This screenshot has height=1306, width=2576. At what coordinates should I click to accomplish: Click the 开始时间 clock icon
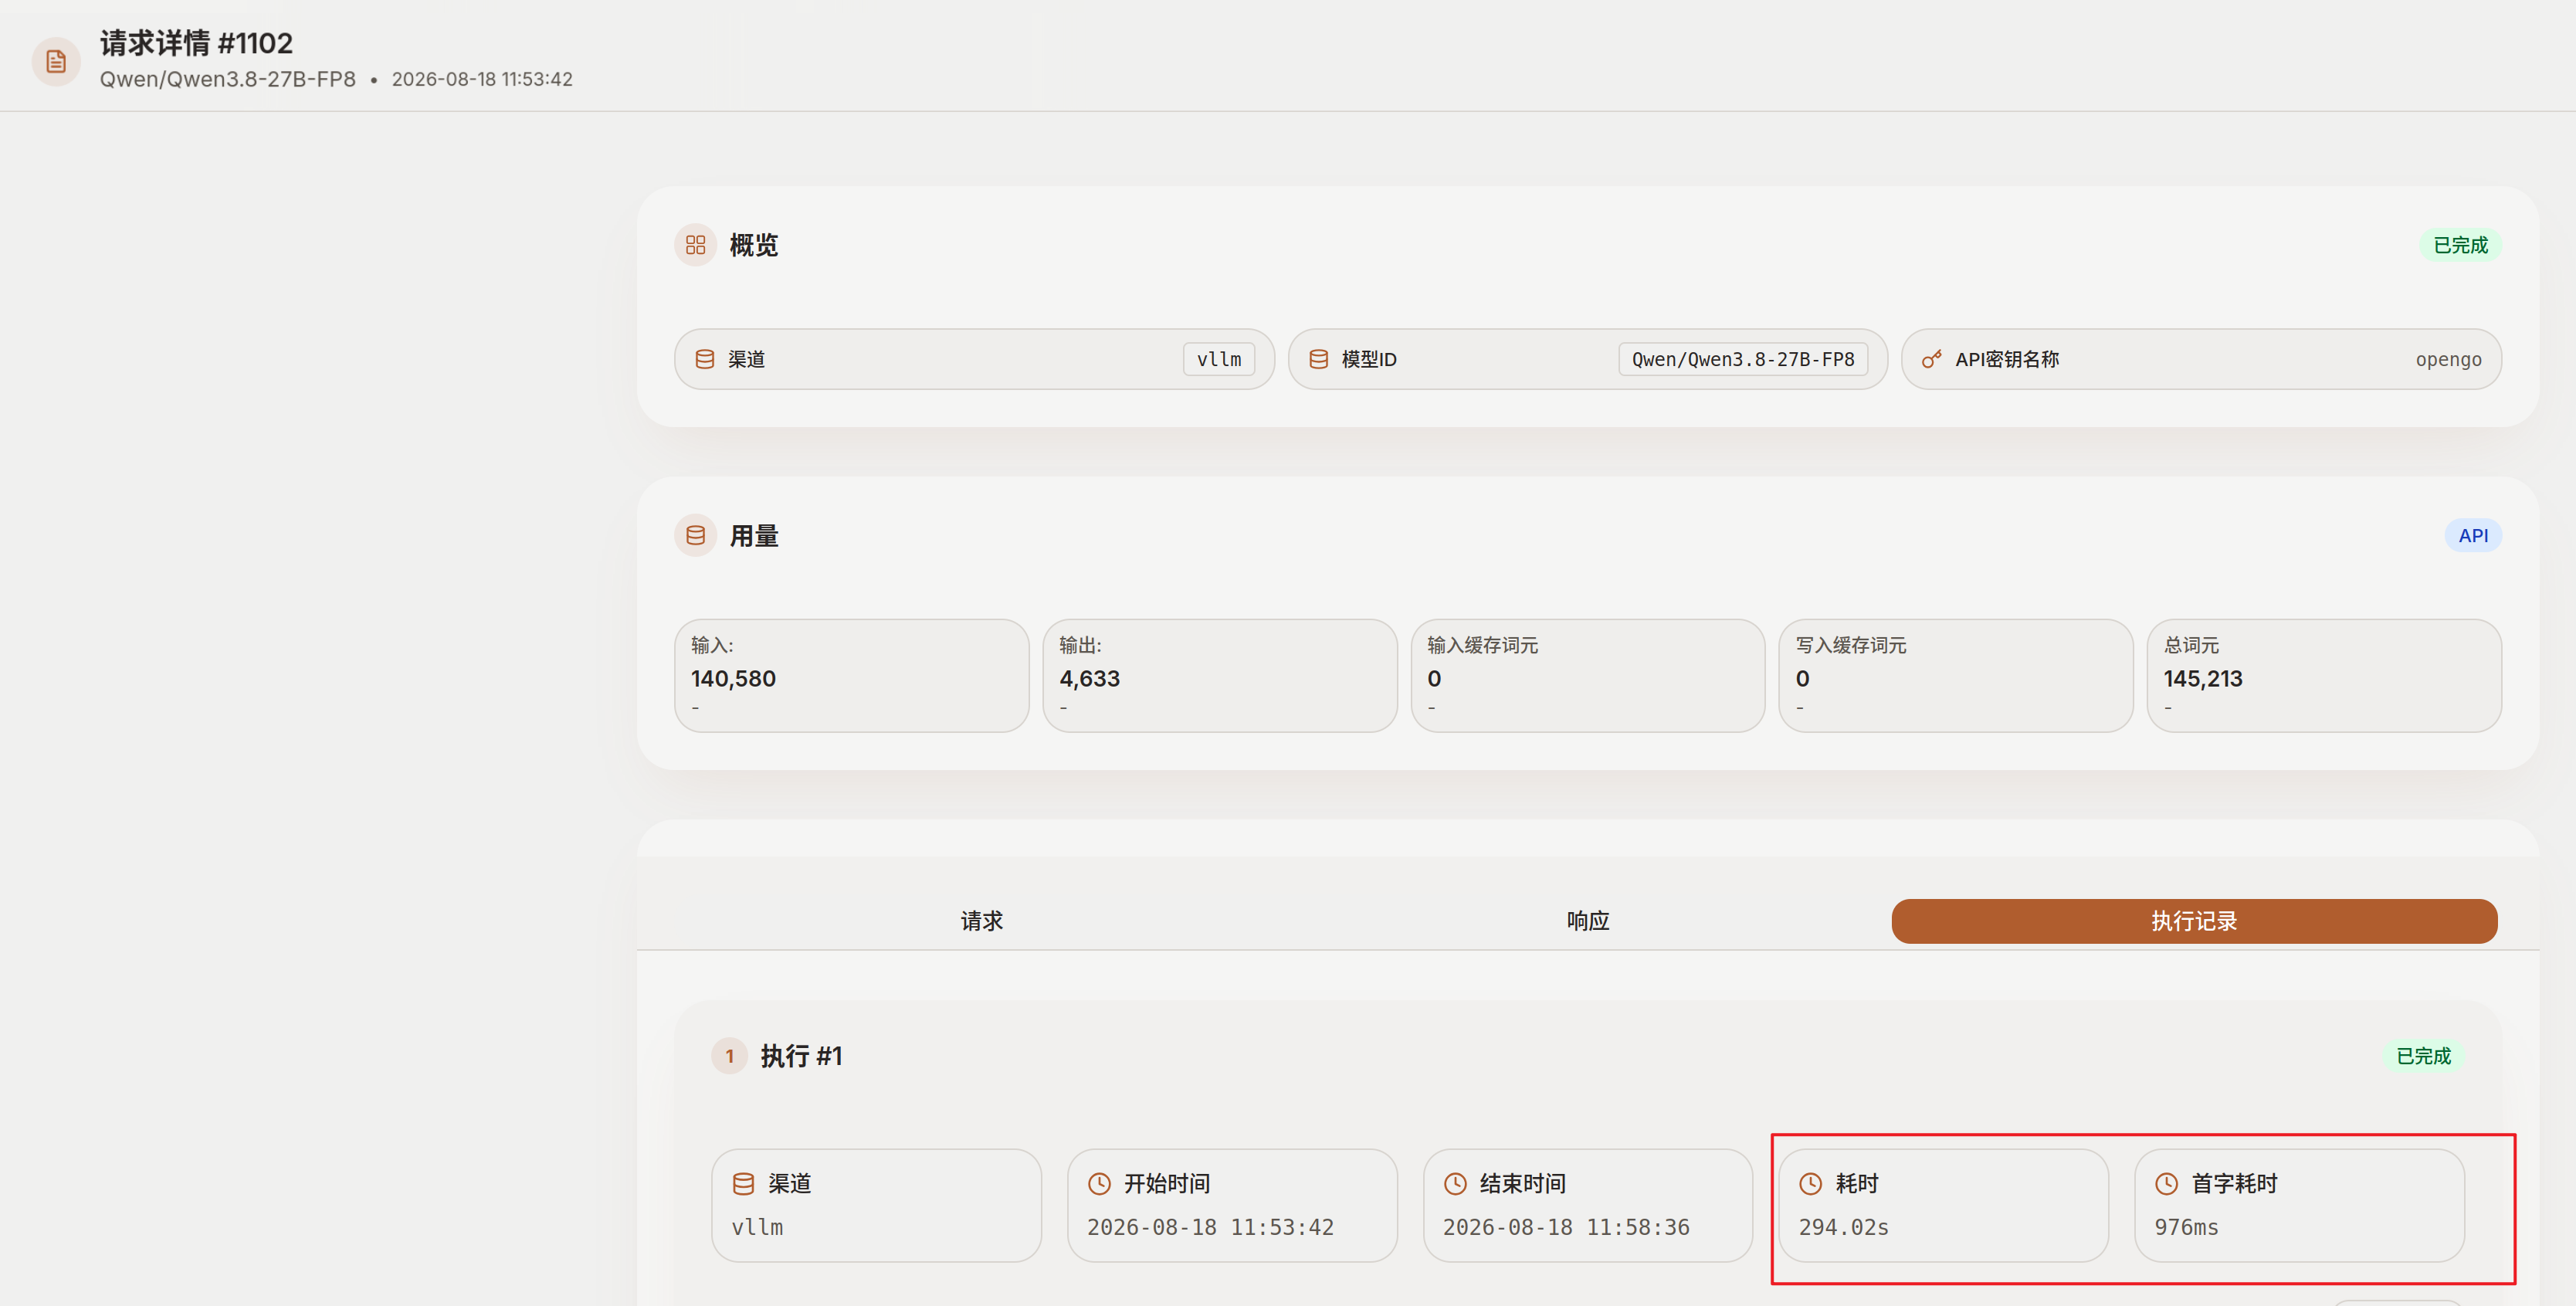(1099, 1184)
